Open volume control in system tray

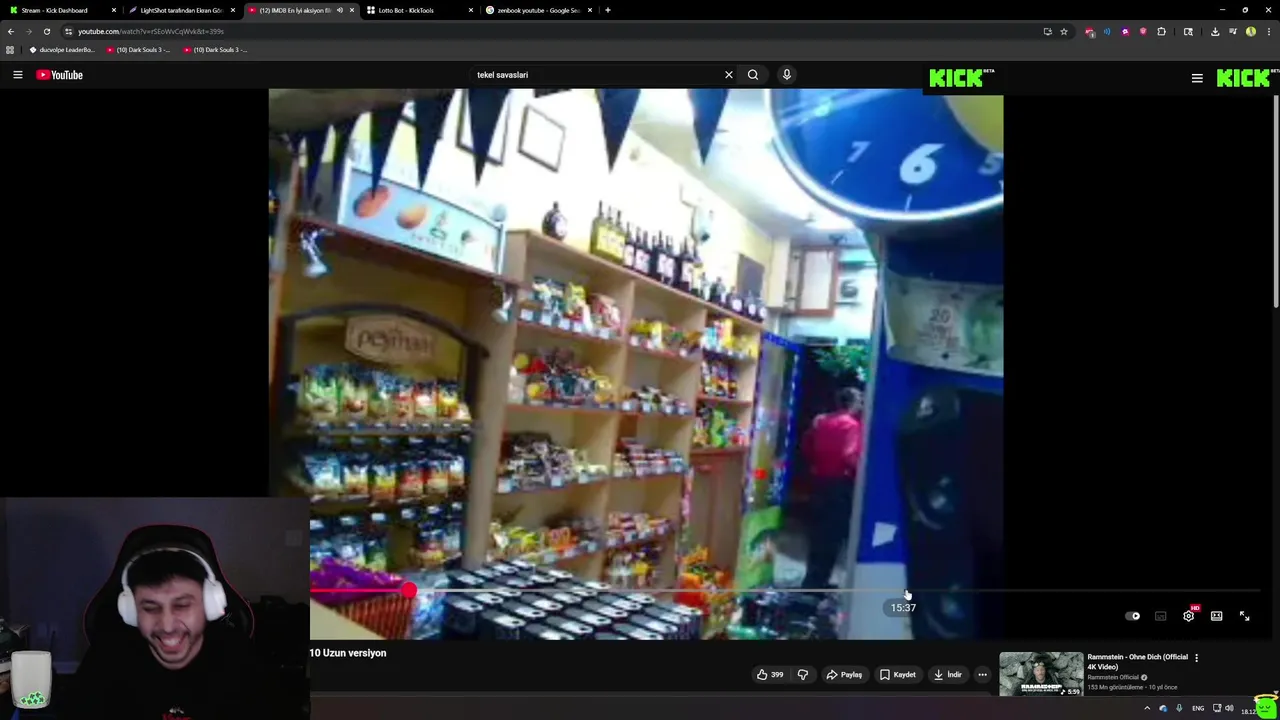click(1229, 708)
